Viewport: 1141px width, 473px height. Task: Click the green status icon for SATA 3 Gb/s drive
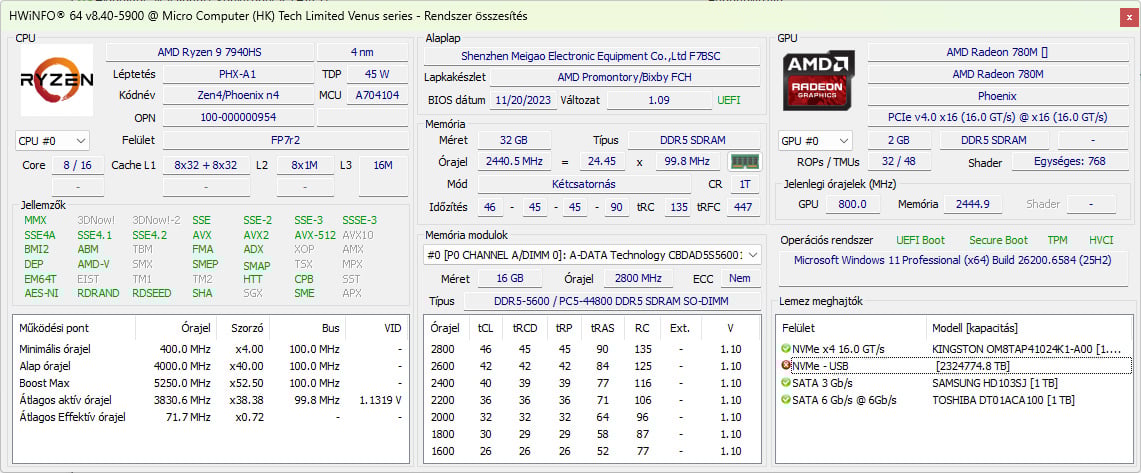pos(786,383)
